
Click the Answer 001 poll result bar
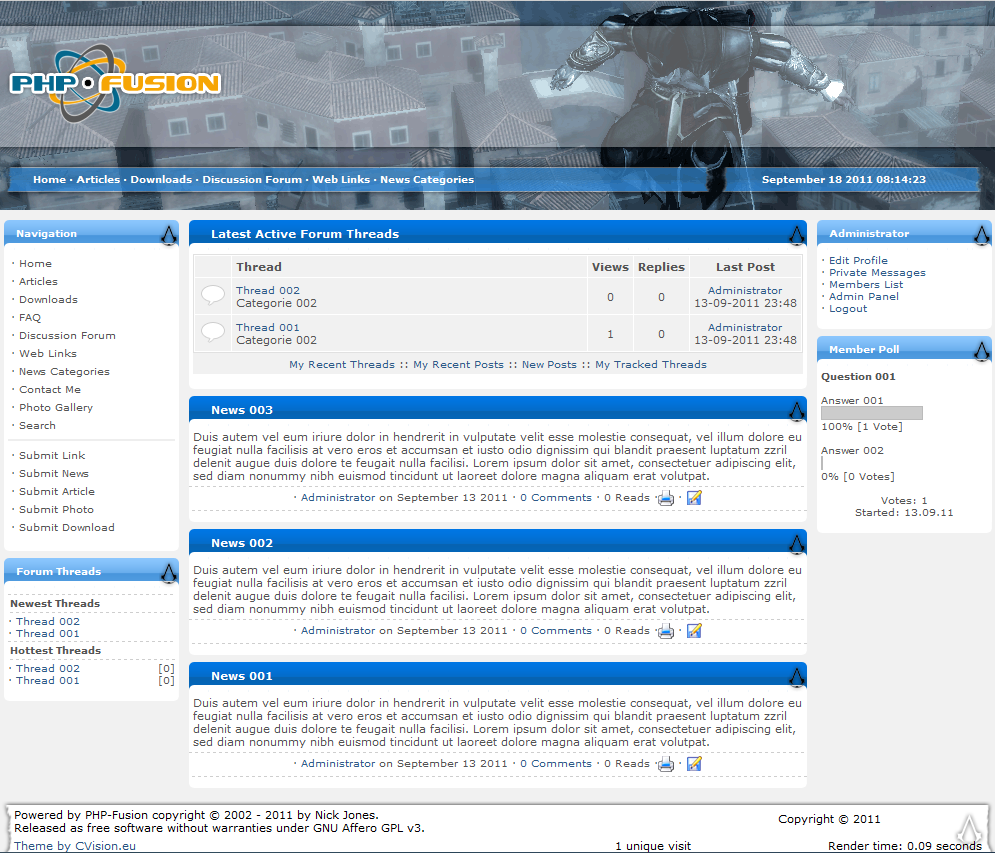pos(872,413)
